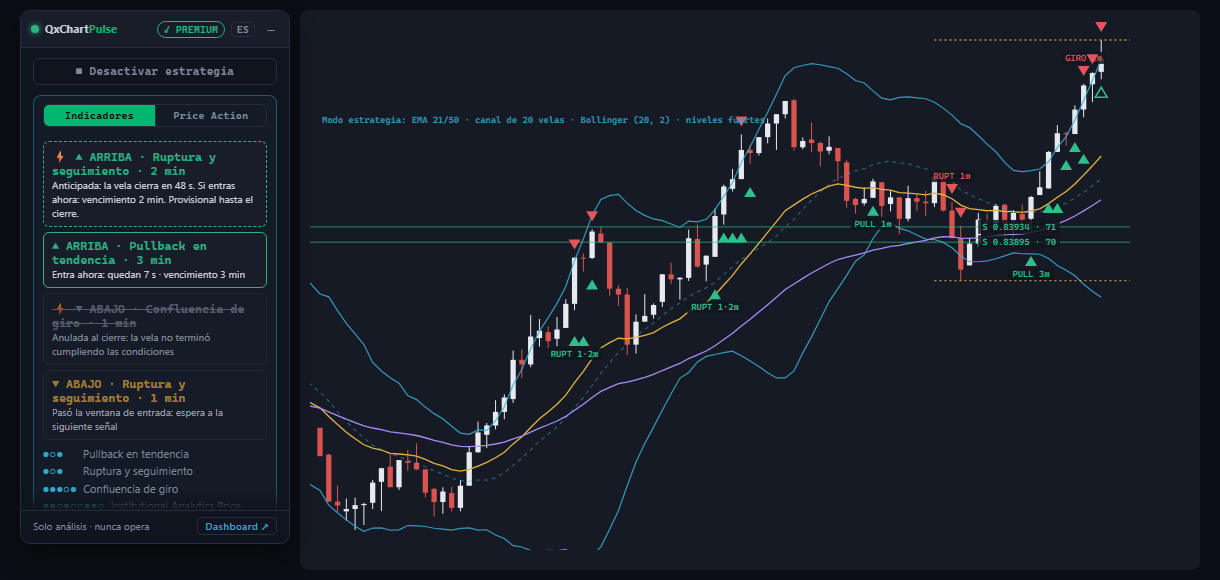Click the S 0.83934 support level label
Image resolution: width=1220 pixels, height=580 pixels.
[x=1019, y=227]
